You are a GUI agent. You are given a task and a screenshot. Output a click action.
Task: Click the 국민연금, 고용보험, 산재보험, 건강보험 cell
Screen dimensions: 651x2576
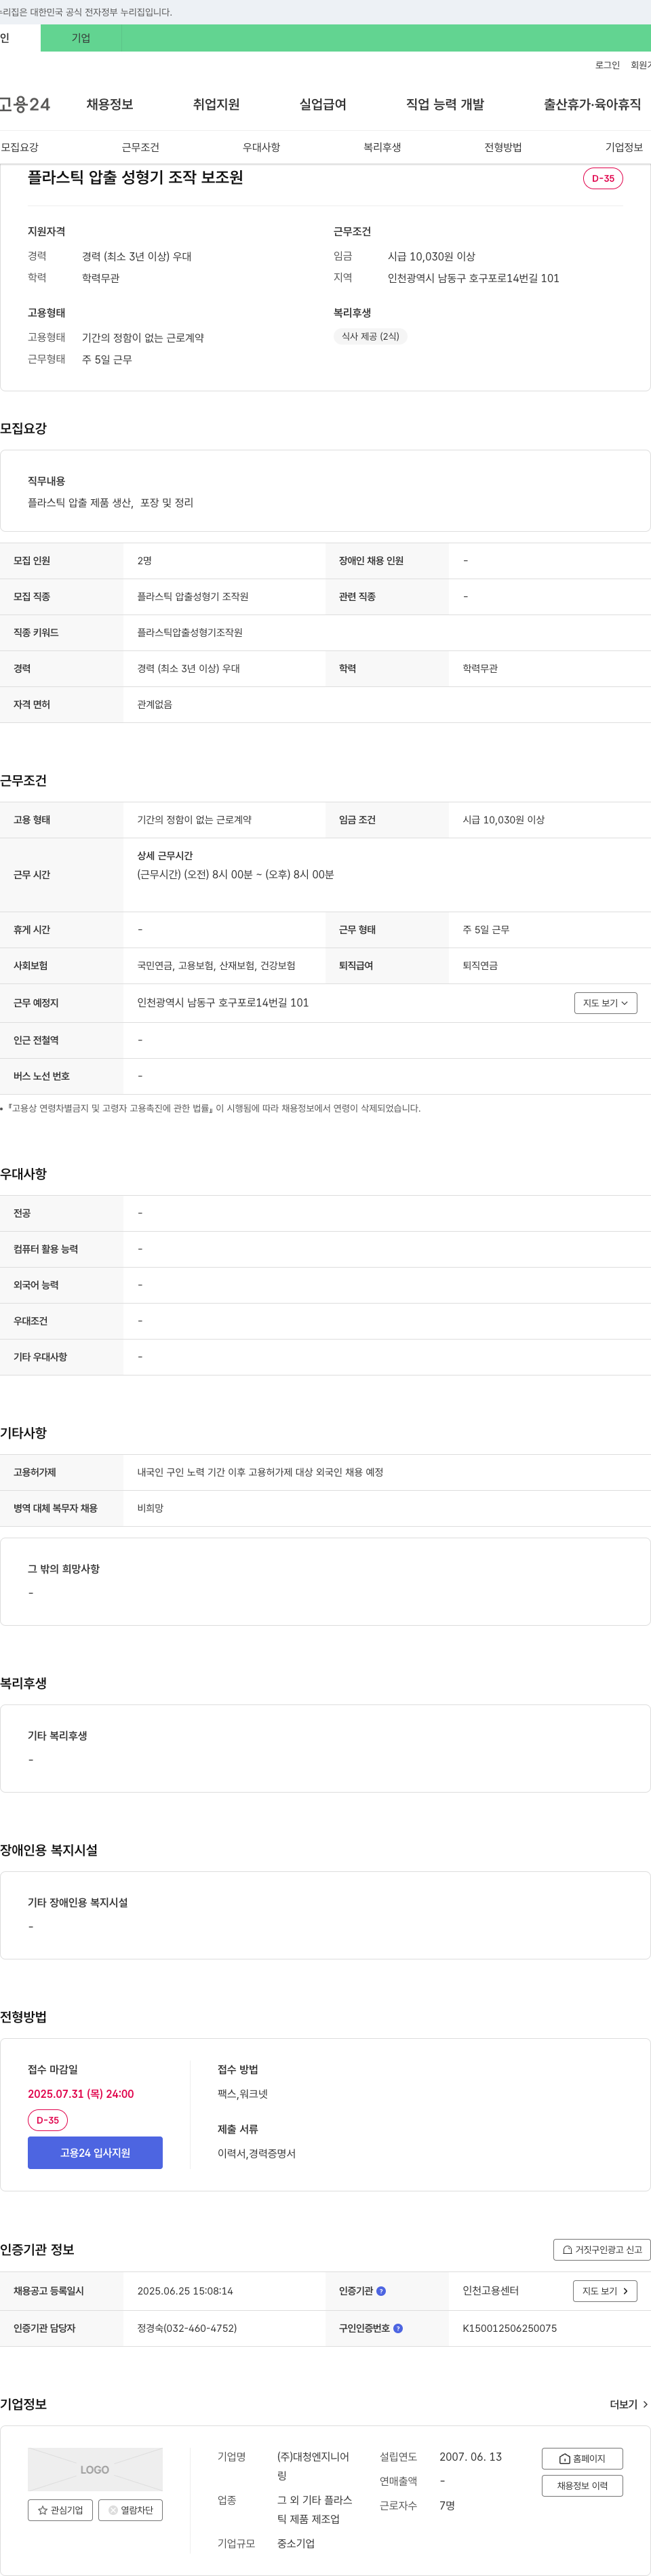click(x=216, y=965)
